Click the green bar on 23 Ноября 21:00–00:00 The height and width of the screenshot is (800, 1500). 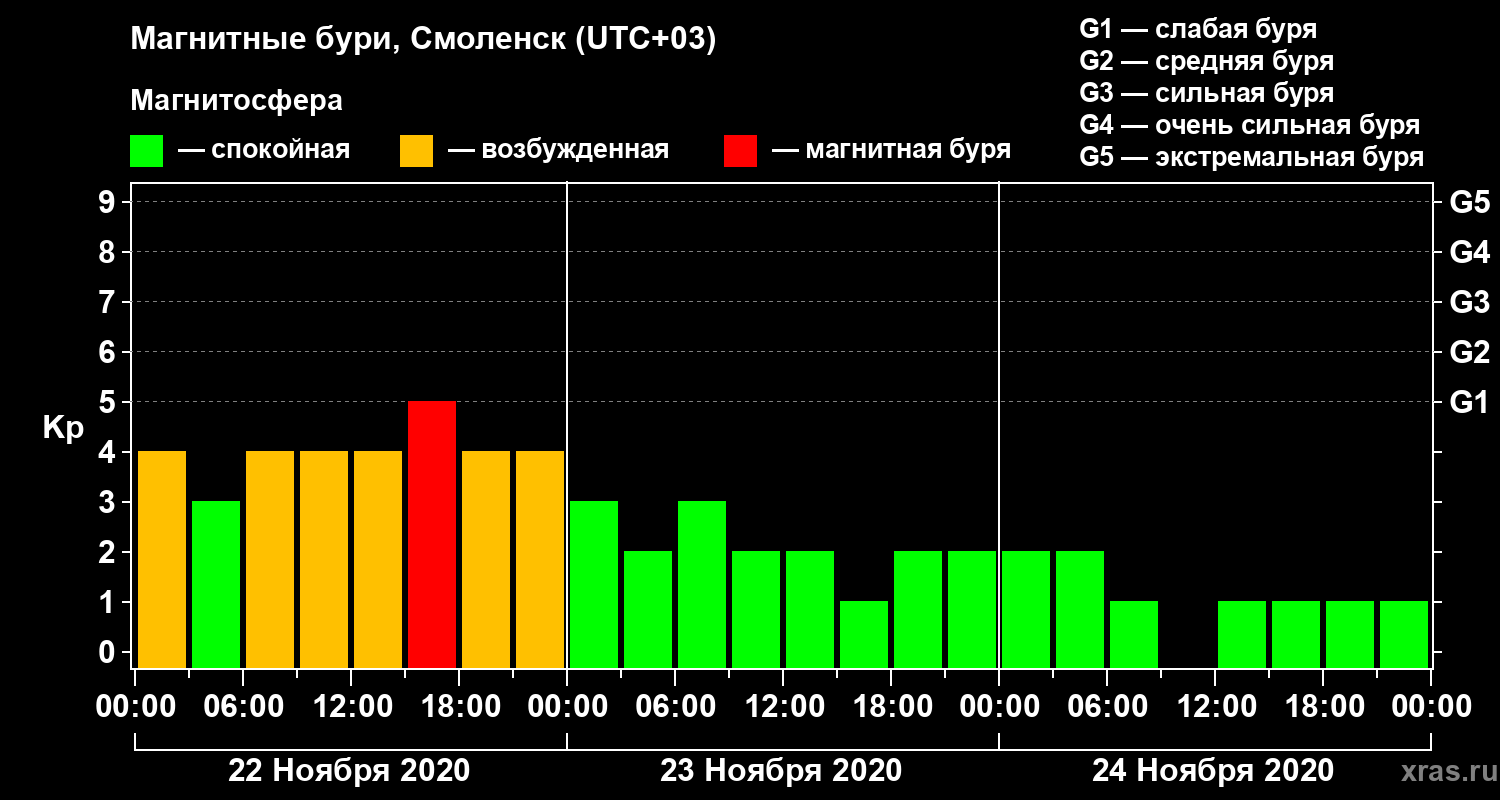click(972, 610)
